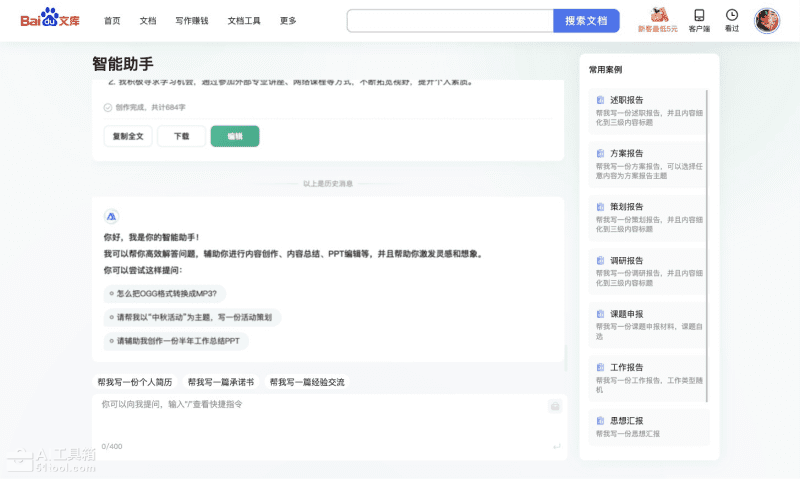Click the 搜索文档 search button
This screenshot has width=800, height=479.
click(x=586, y=20)
